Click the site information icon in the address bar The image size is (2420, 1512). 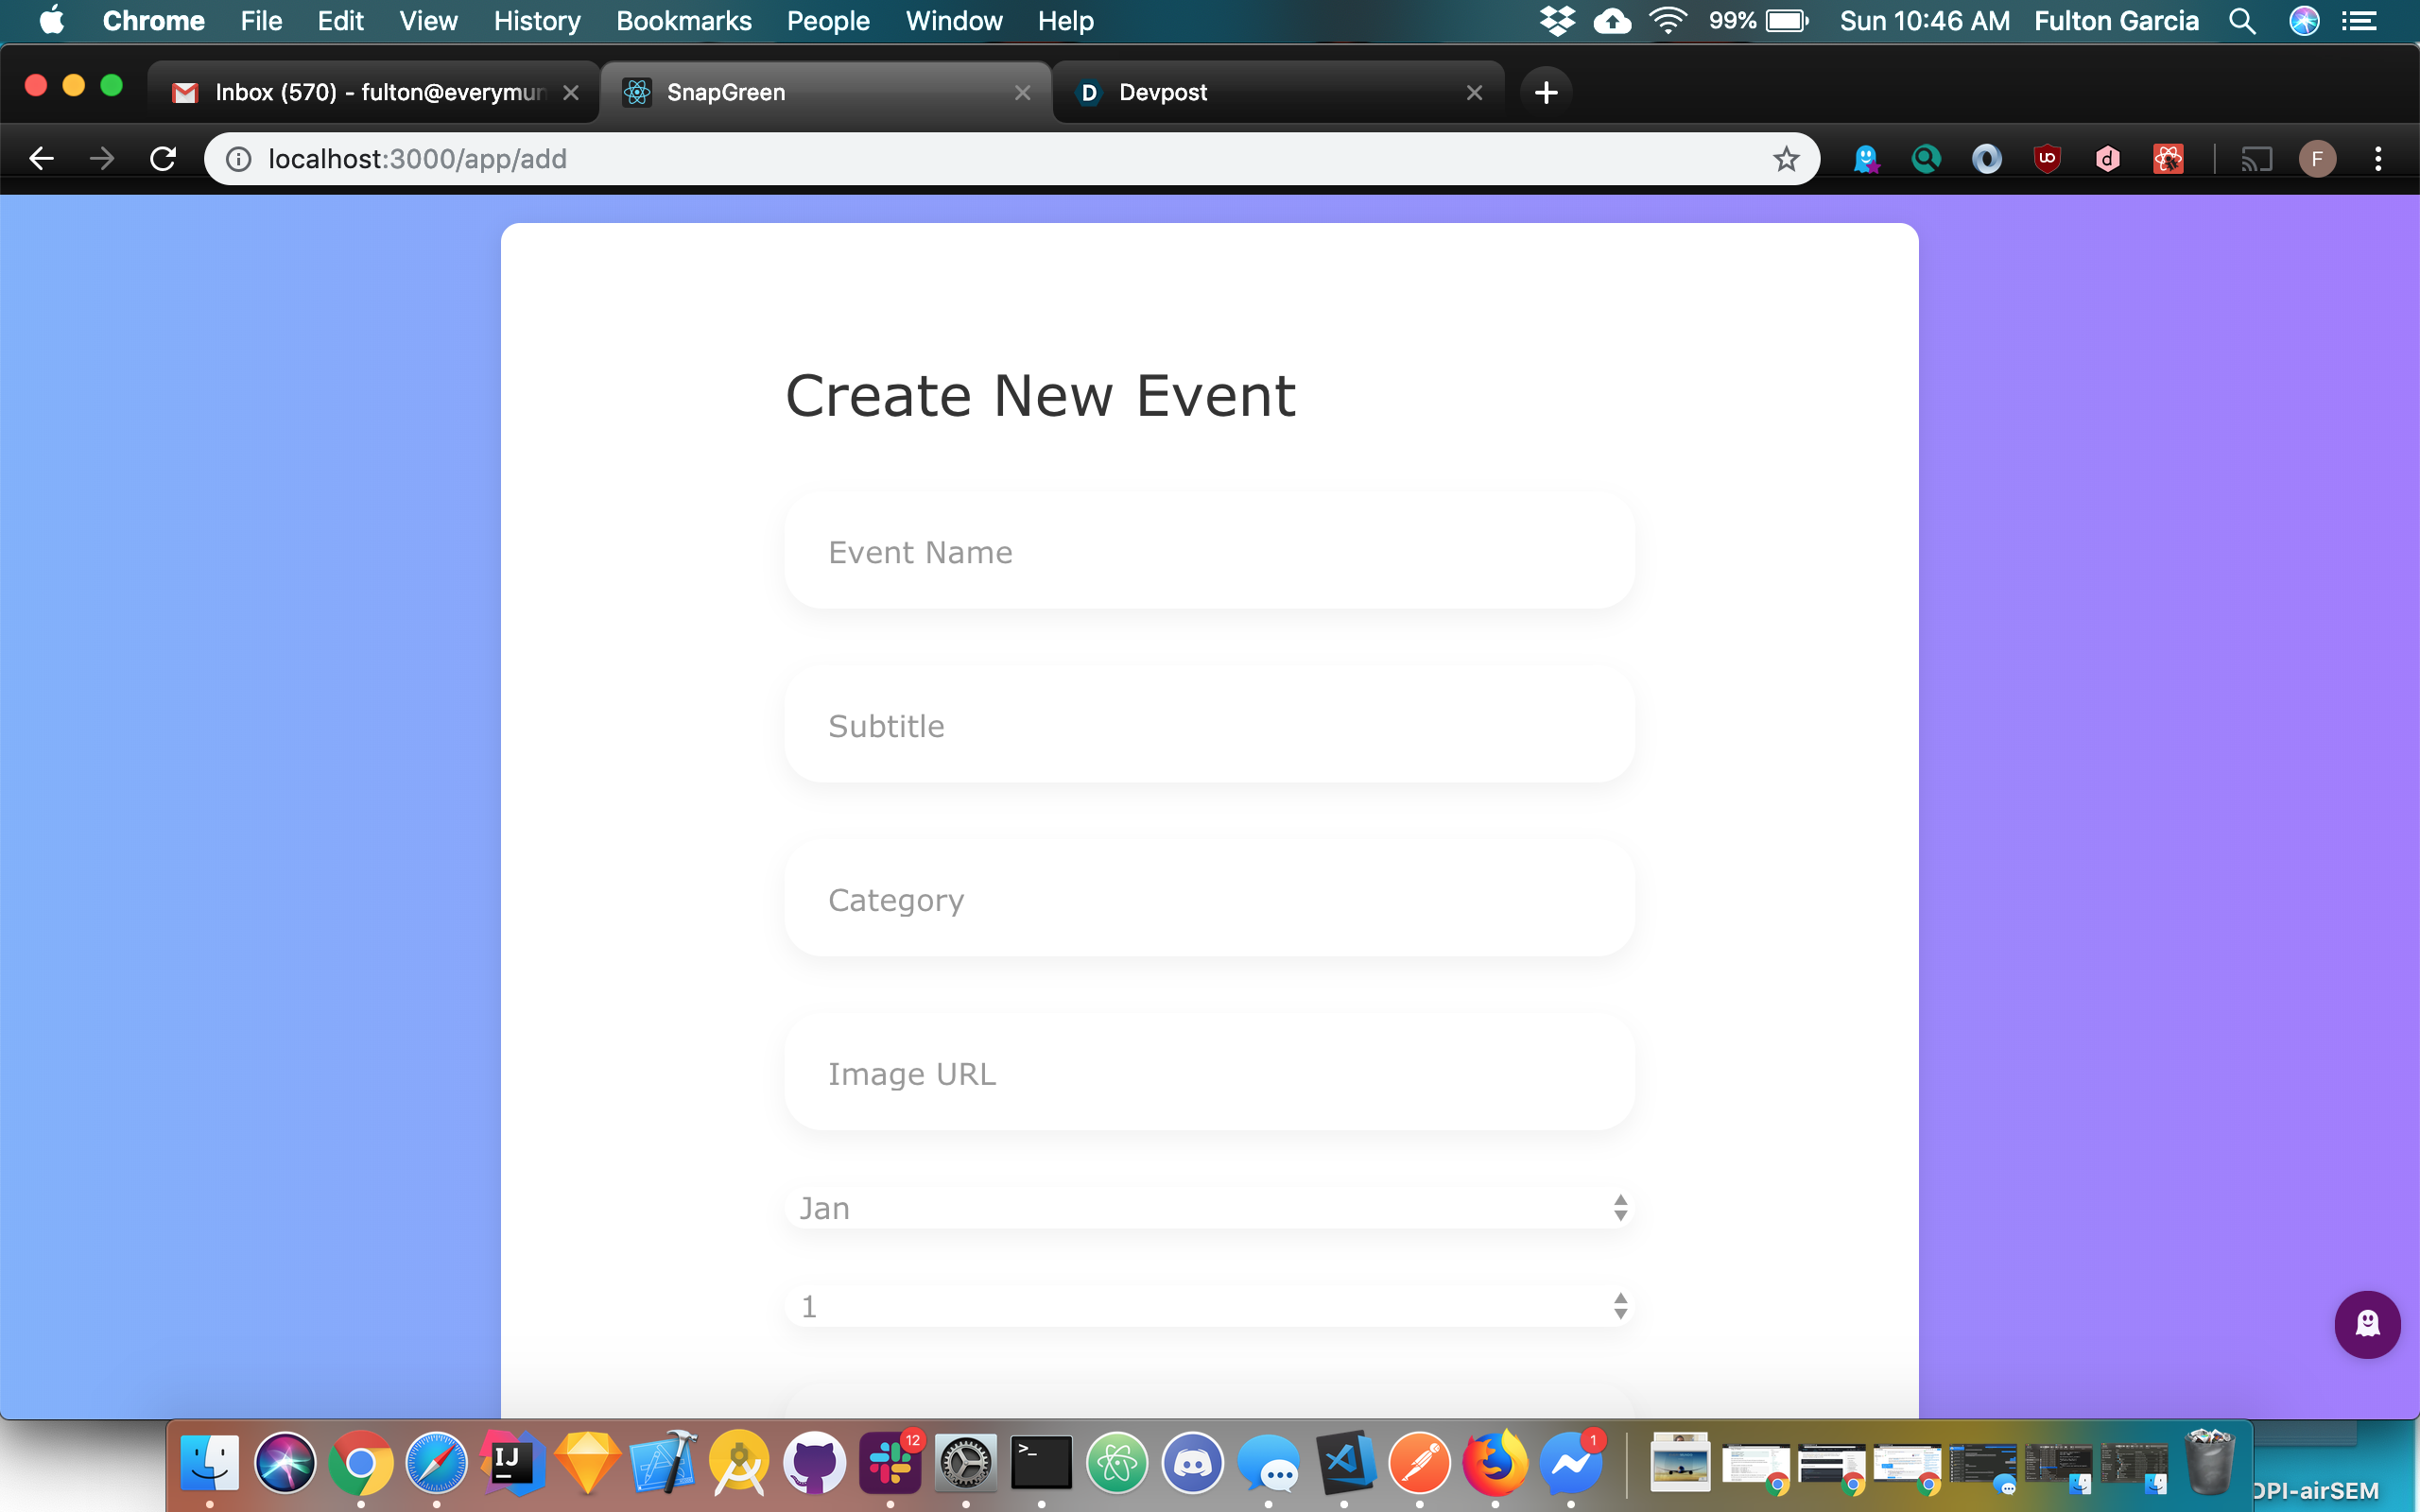pos(238,159)
